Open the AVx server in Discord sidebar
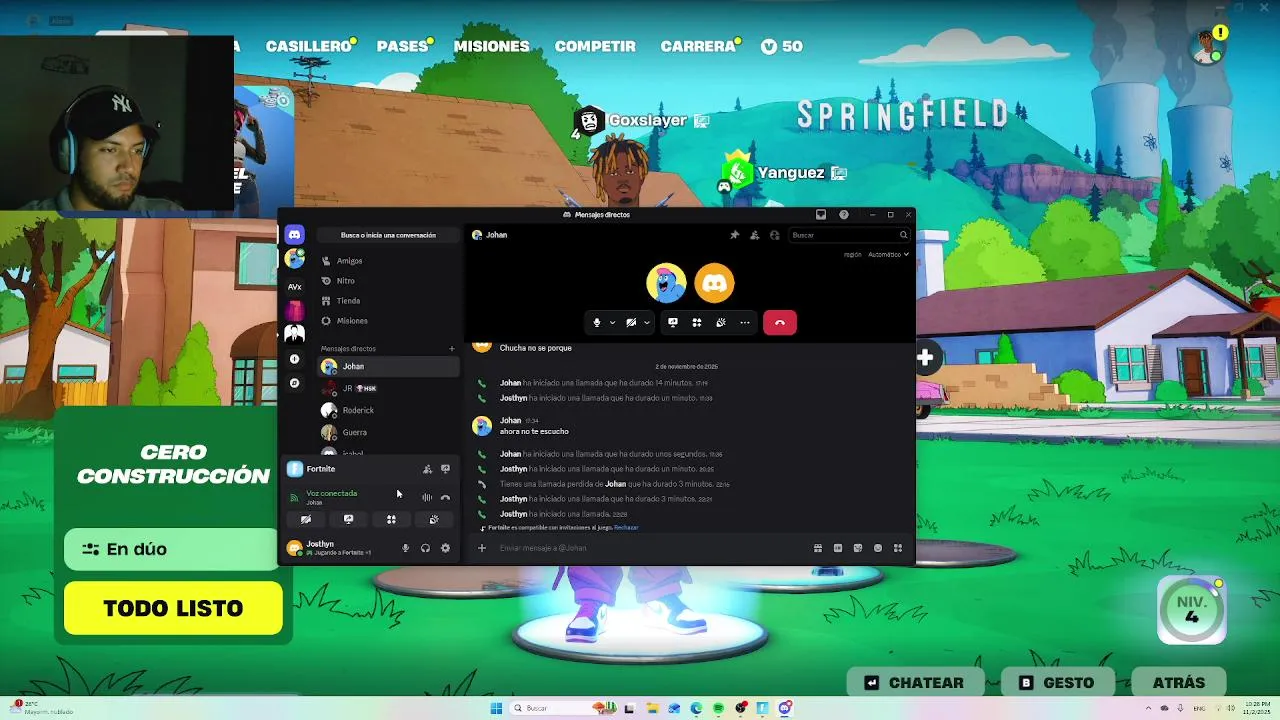1280x720 pixels. [x=294, y=286]
